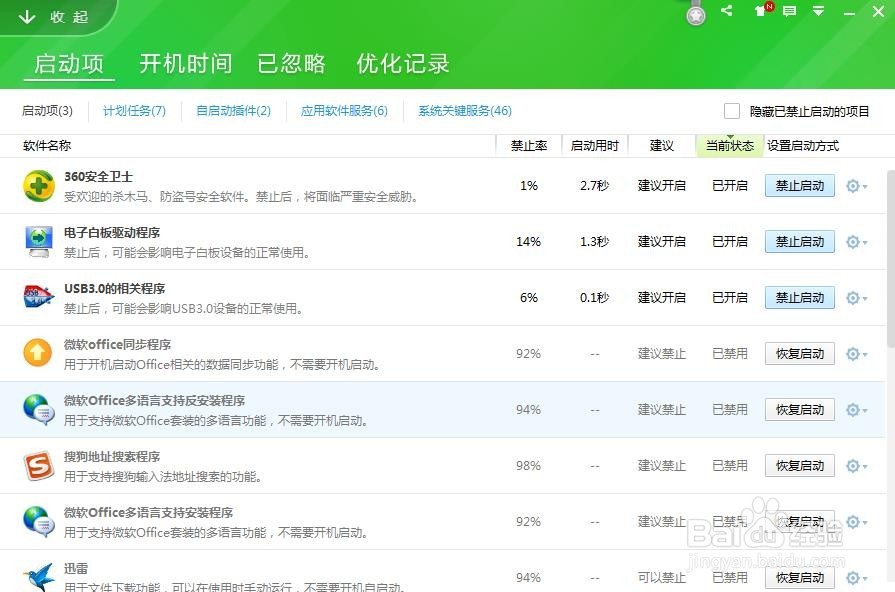Collapse panel with the 收起 arrow
Screen dimensions: 895x592
coord(53,17)
